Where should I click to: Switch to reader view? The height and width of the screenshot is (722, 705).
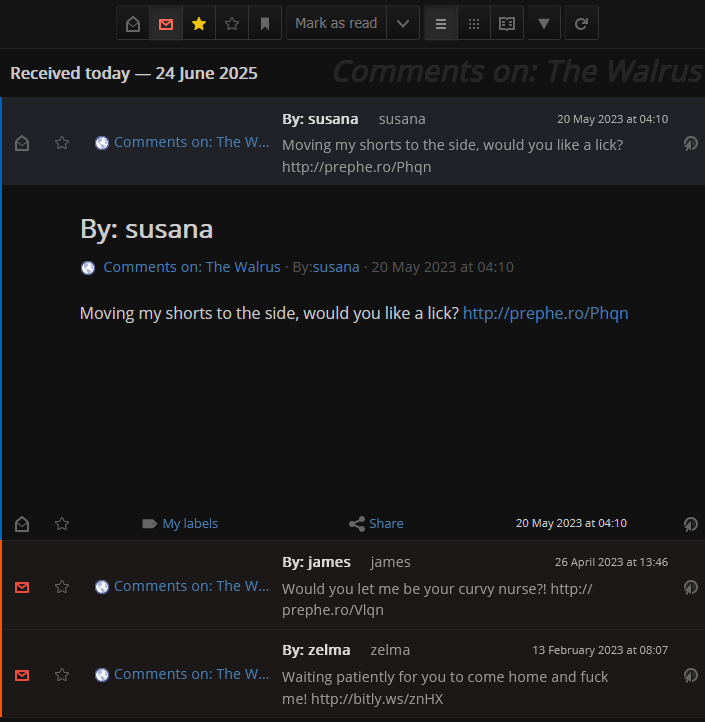click(507, 23)
